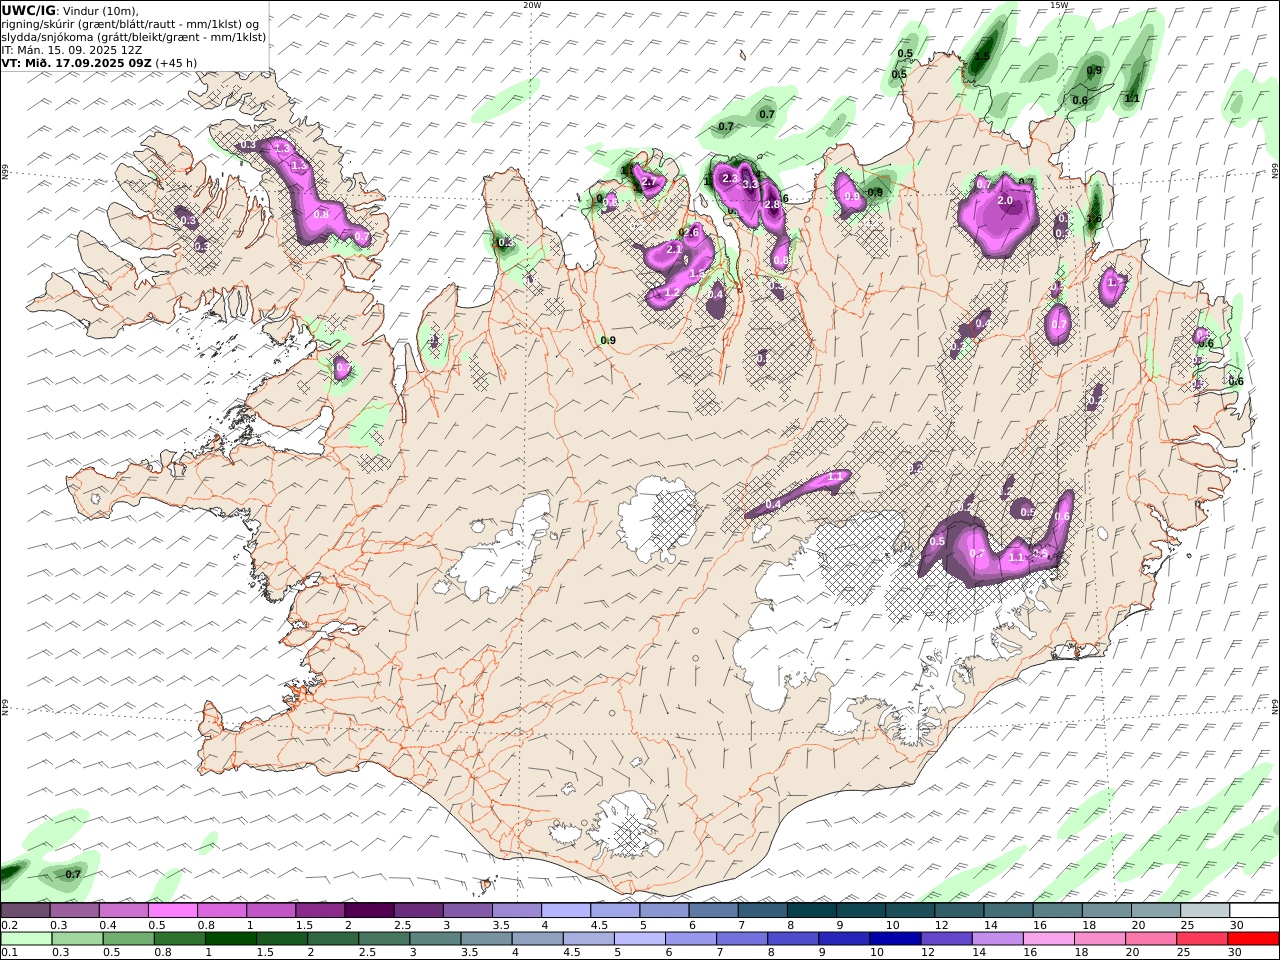The image size is (1280, 960).
Task: Click the "UWC/IG" title text
Action: click(x=29, y=10)
